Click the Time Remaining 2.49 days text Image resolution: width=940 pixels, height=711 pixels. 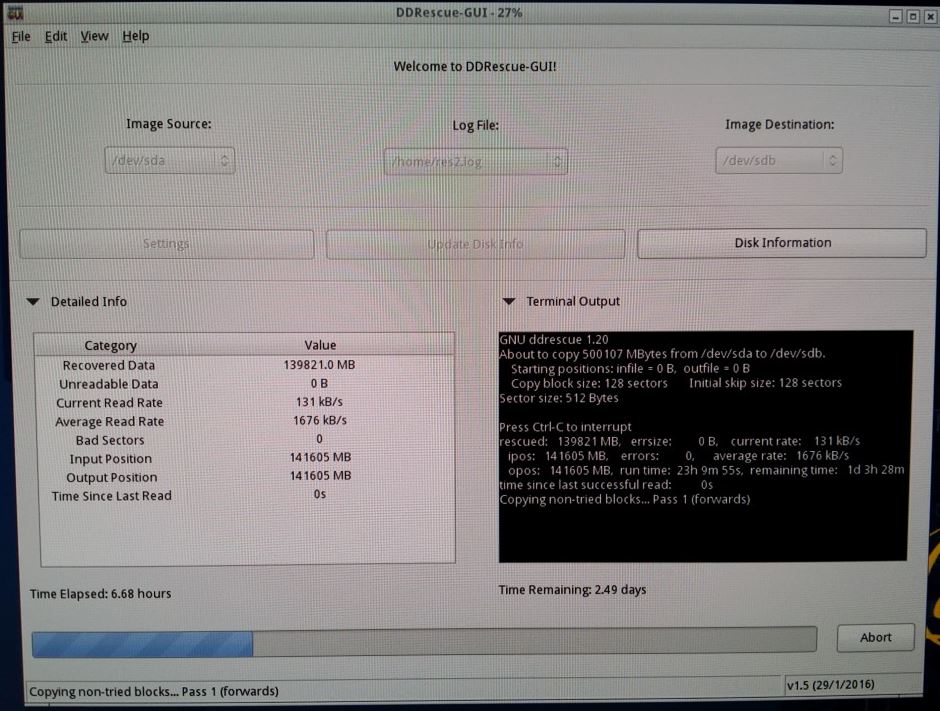pyautogui.click(x=573, y=590)
